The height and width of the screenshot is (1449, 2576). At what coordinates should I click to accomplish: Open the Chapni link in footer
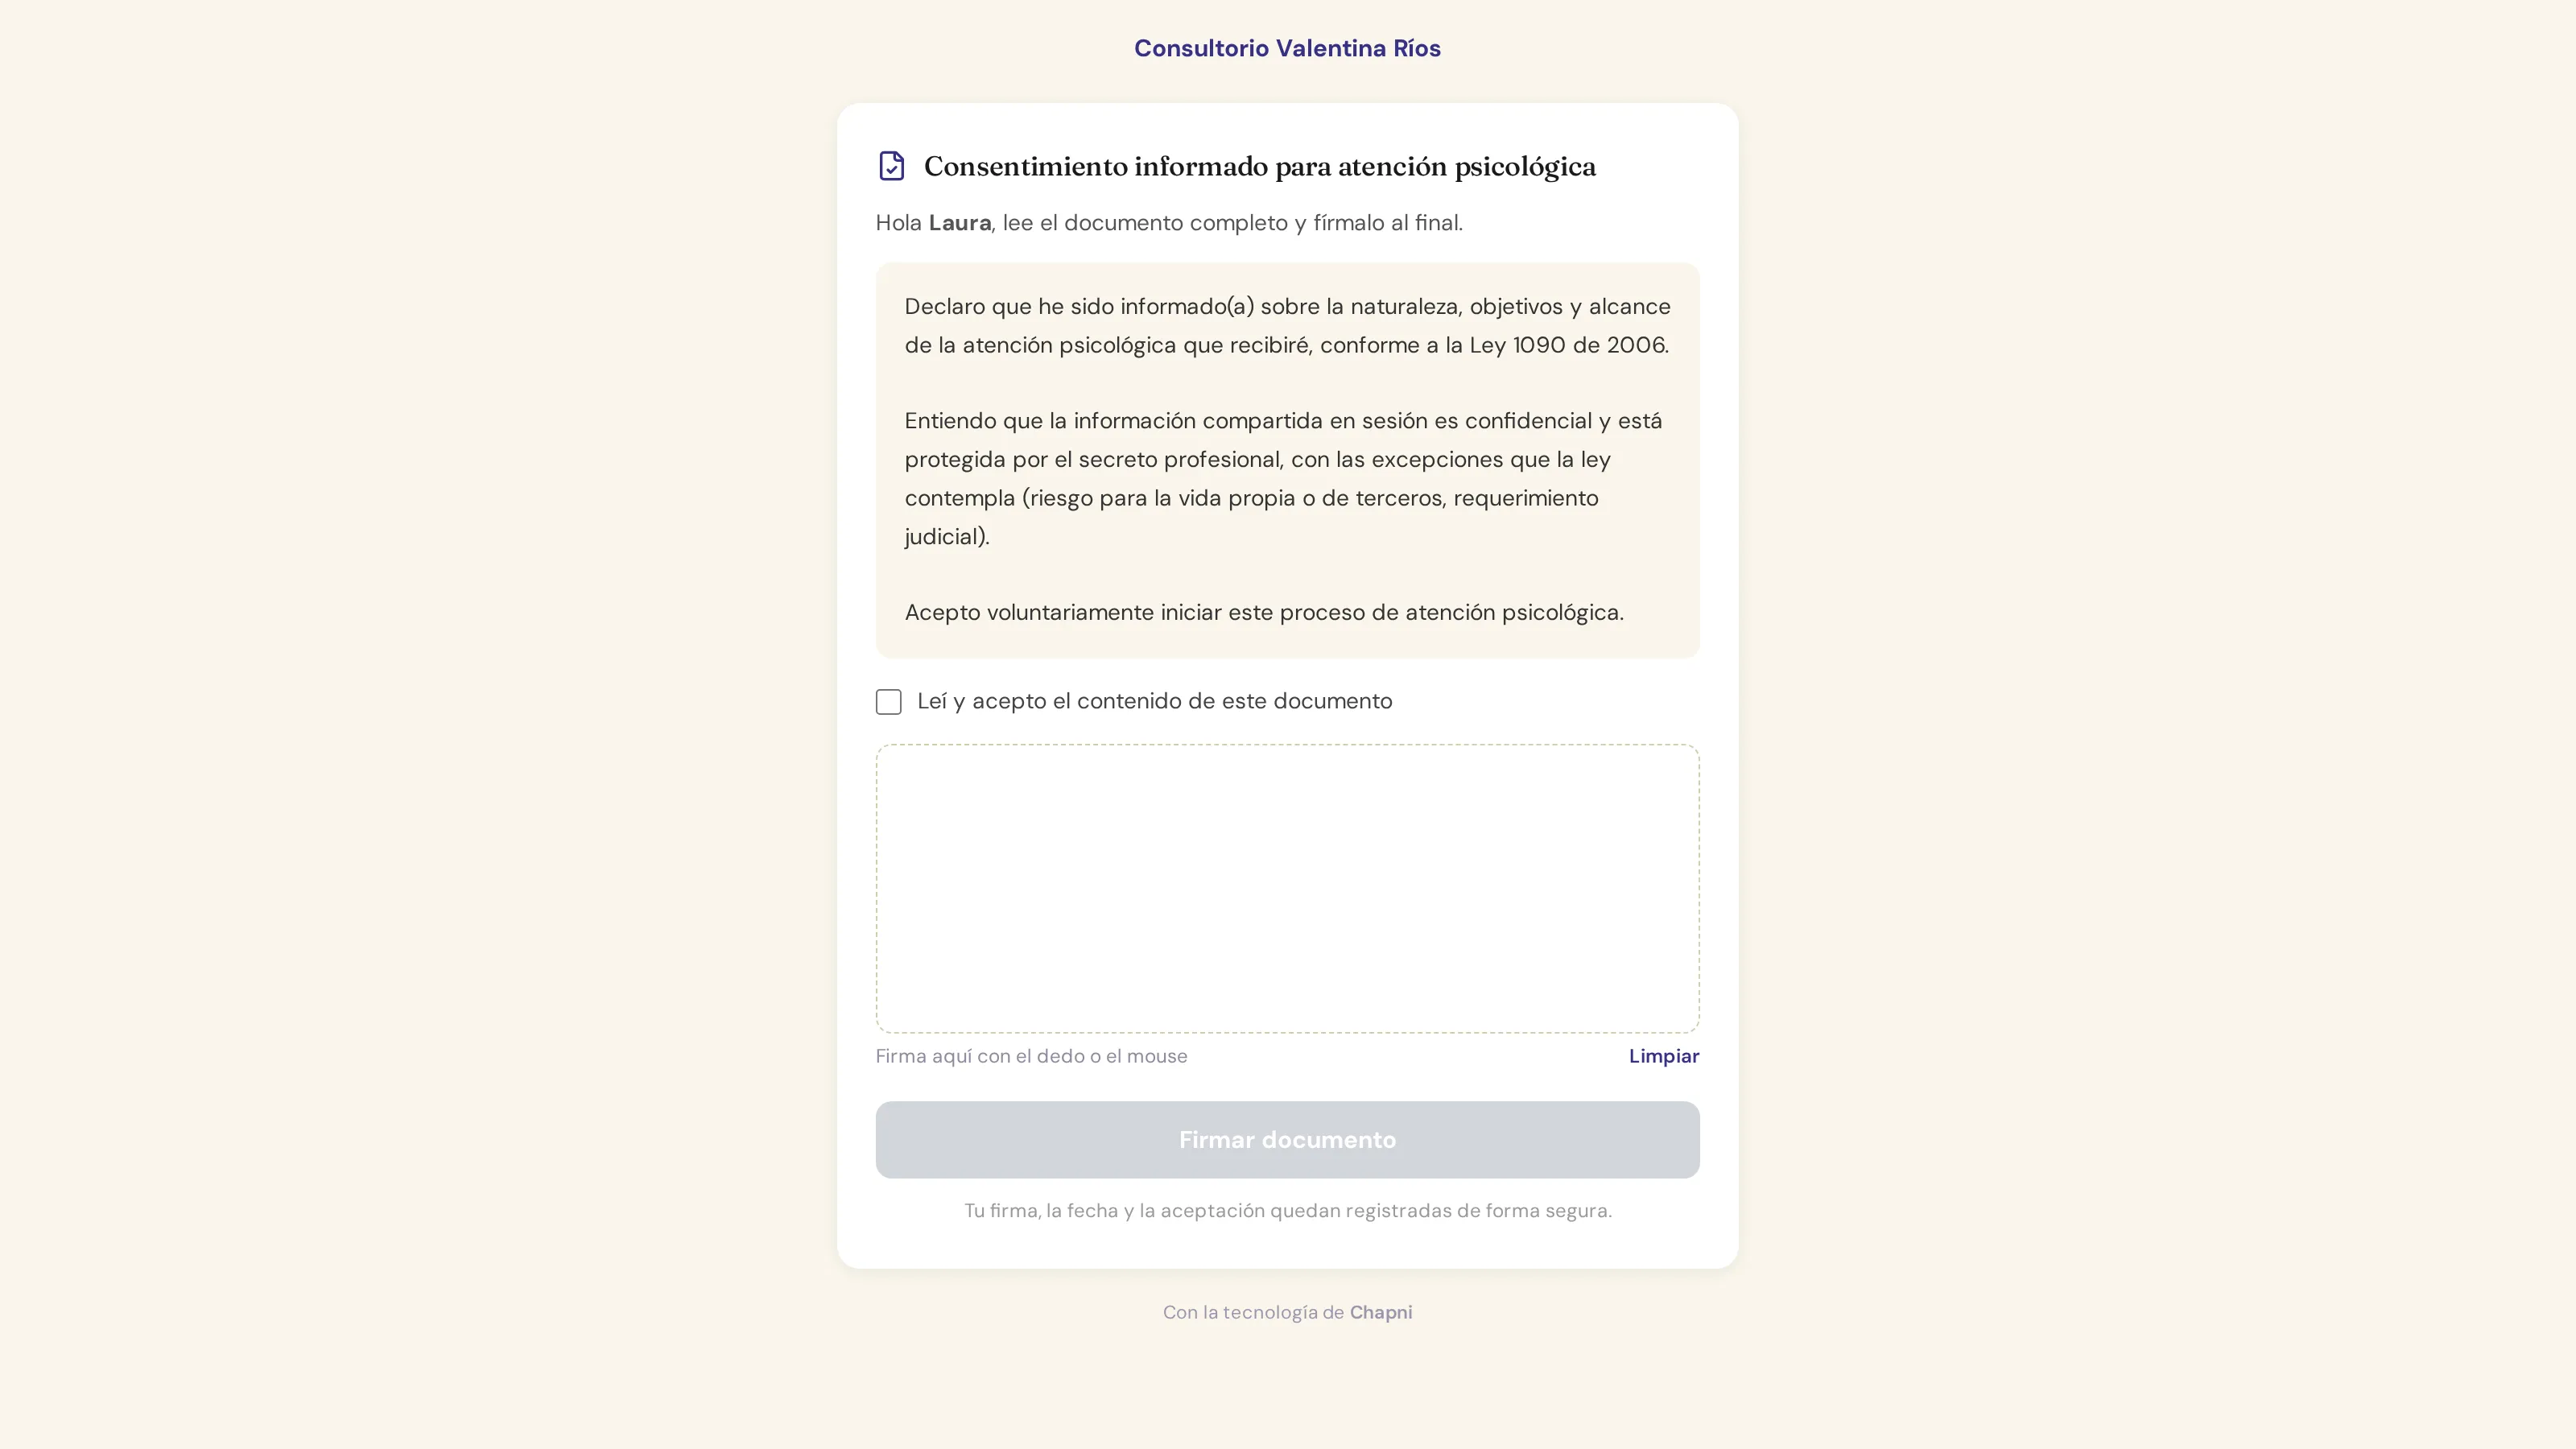click(1380, 1312)
